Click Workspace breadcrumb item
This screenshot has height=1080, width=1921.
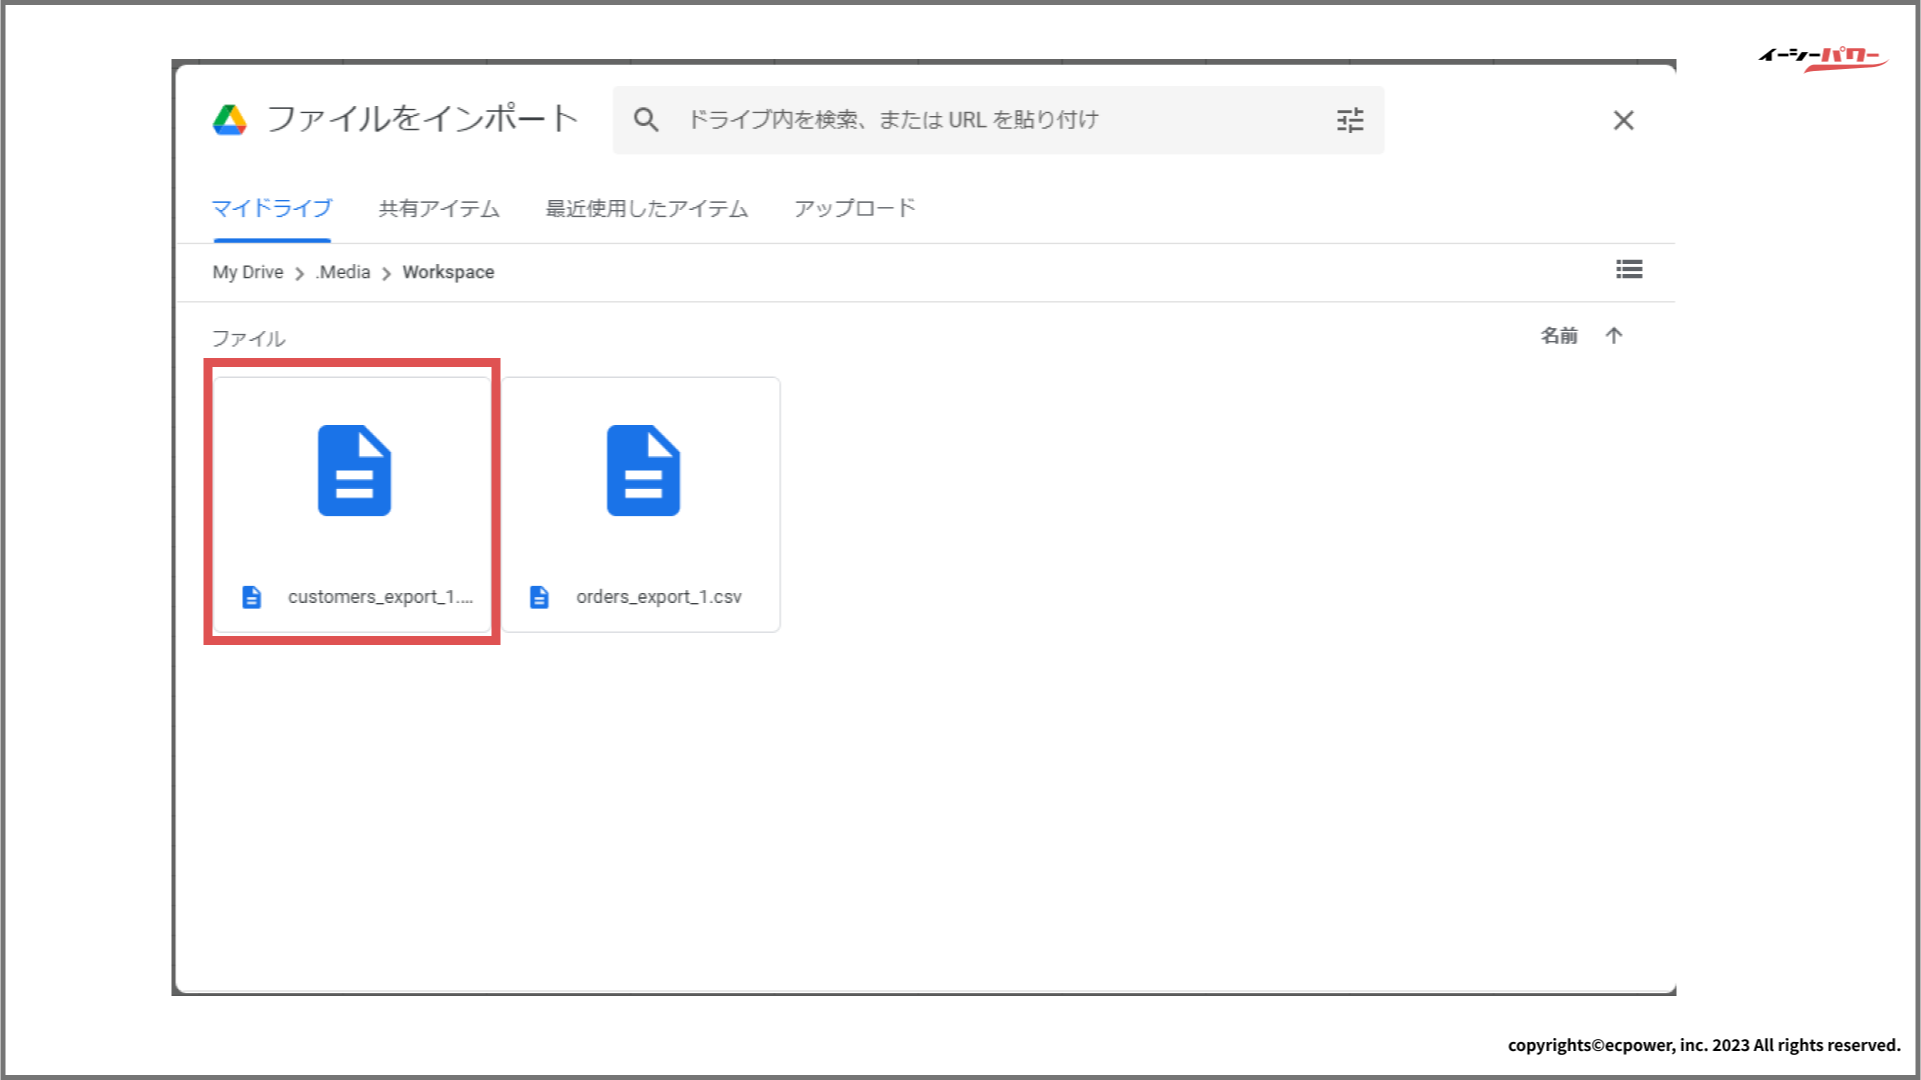[448, 272]
